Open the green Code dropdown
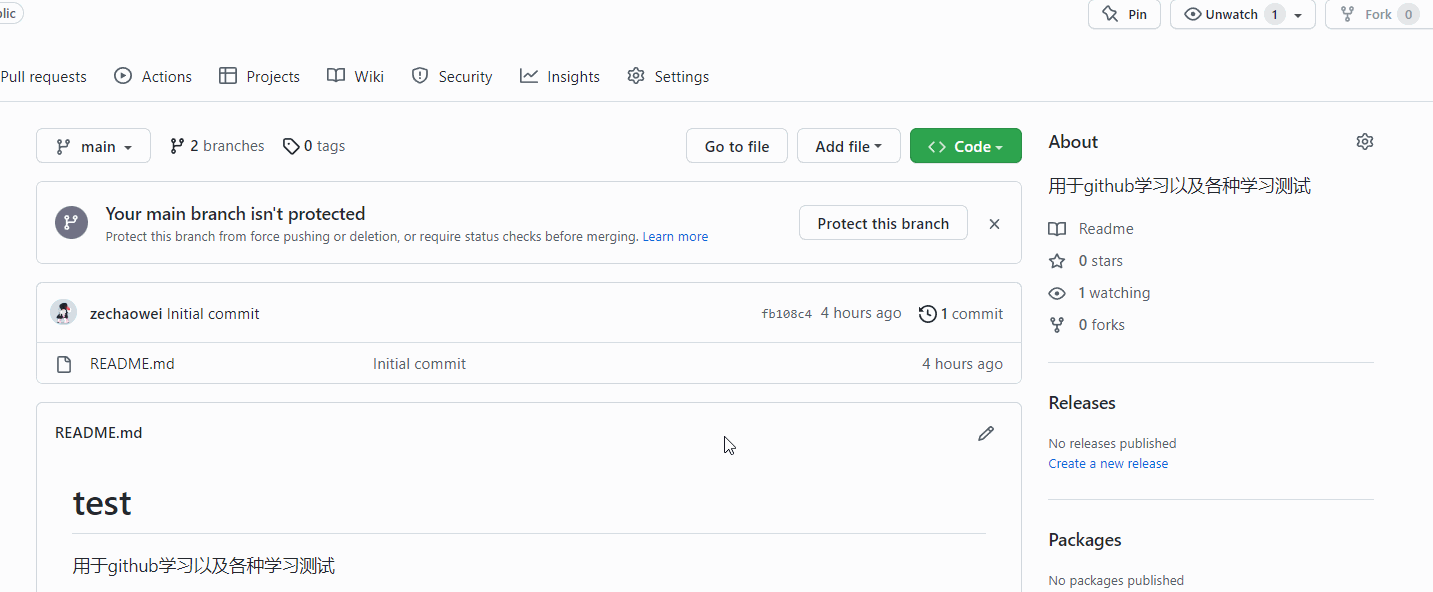This screenshot has height=592, width=1433. point(964,145)
